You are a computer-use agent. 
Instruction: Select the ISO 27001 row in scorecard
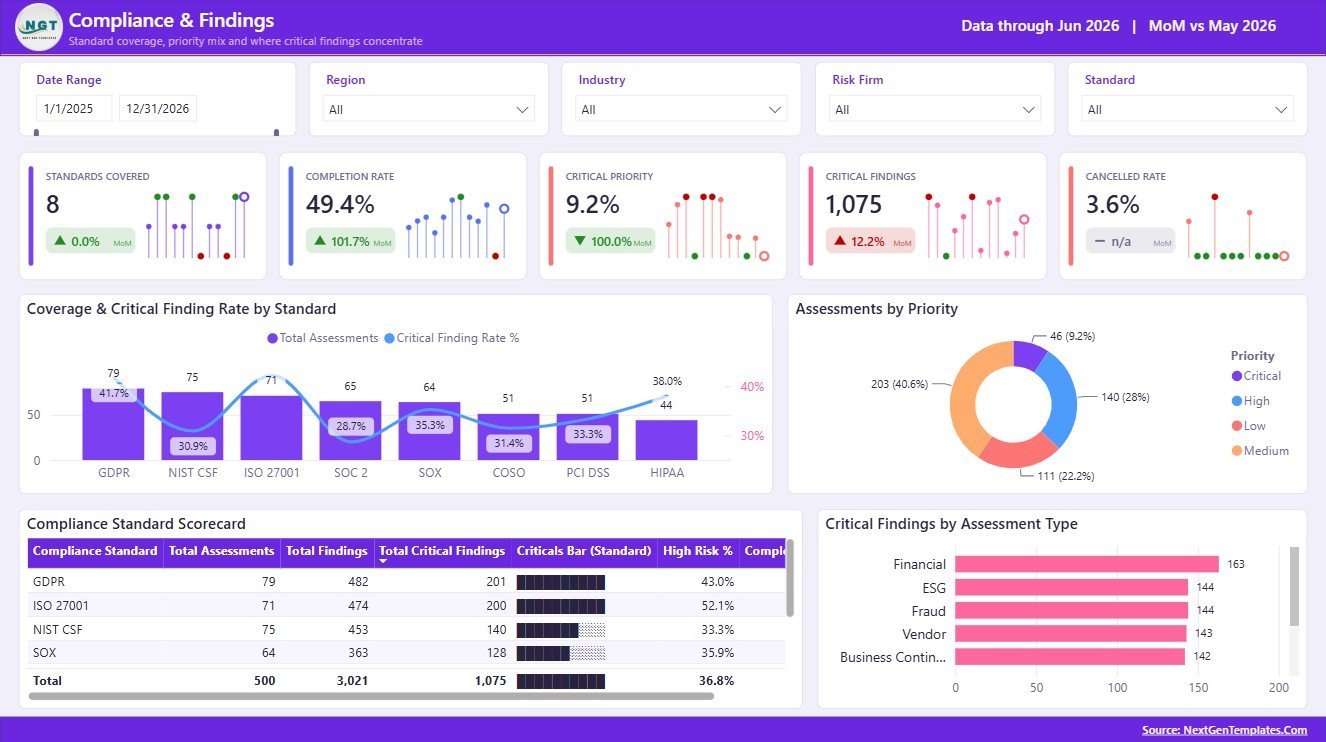click(406, 605)
